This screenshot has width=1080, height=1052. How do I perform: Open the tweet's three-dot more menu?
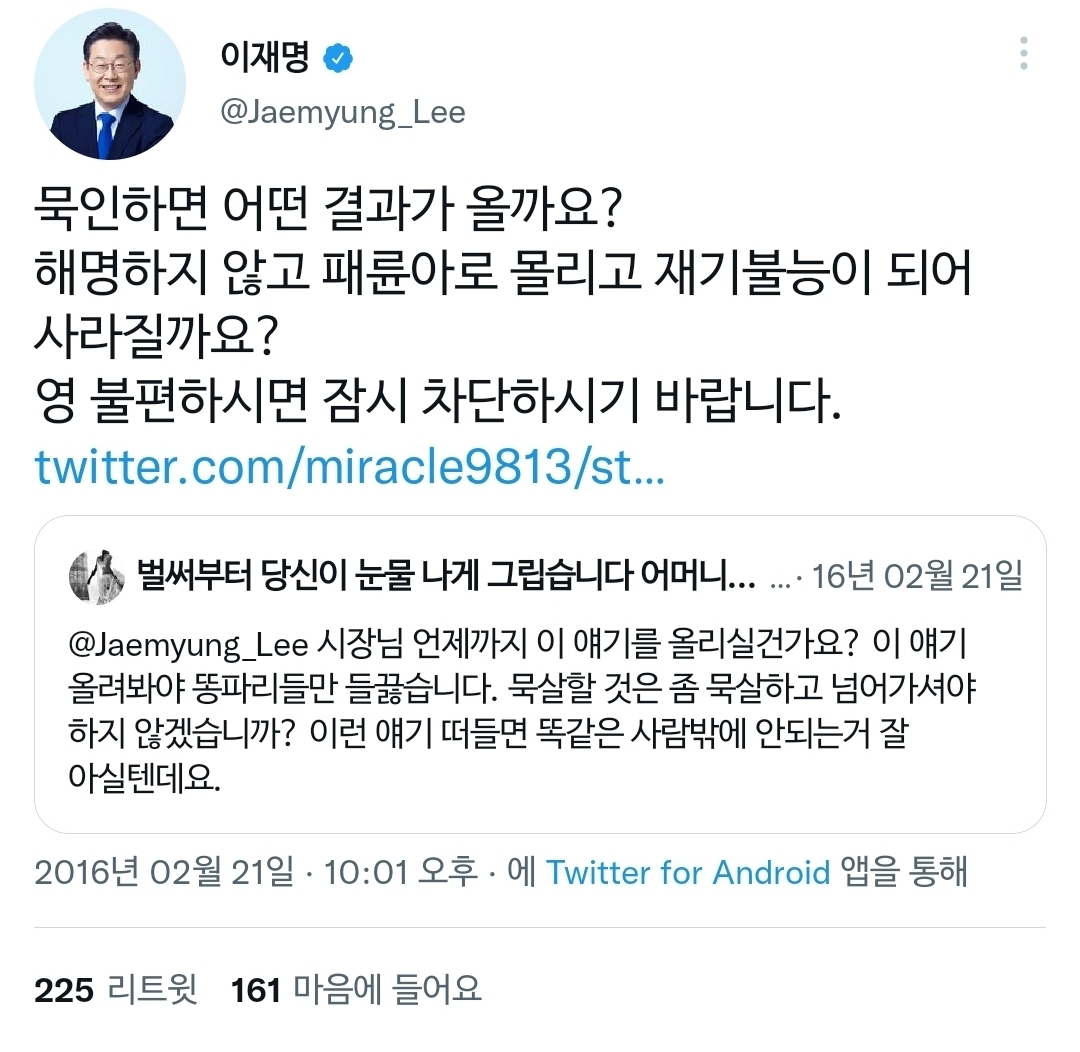pyautogui.click(x=1023, y=52)
